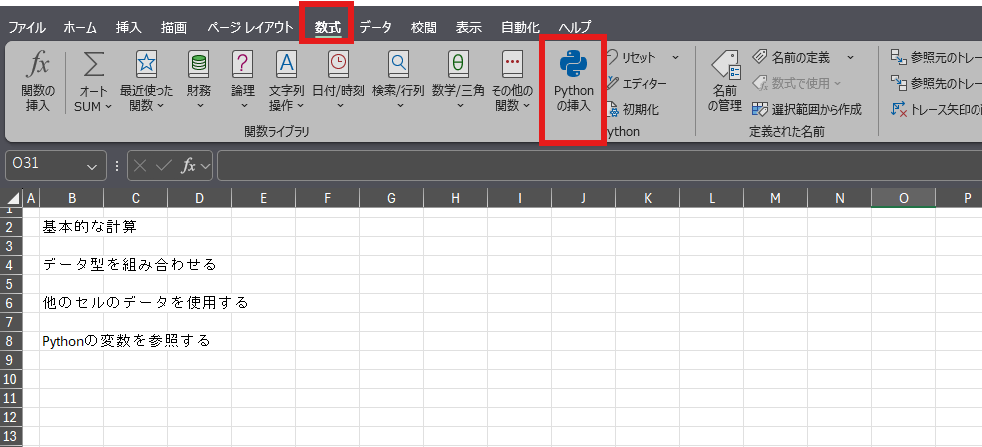982x447 pixels.
Task: Switch to the ヘルプ tab
Action: 574,27
